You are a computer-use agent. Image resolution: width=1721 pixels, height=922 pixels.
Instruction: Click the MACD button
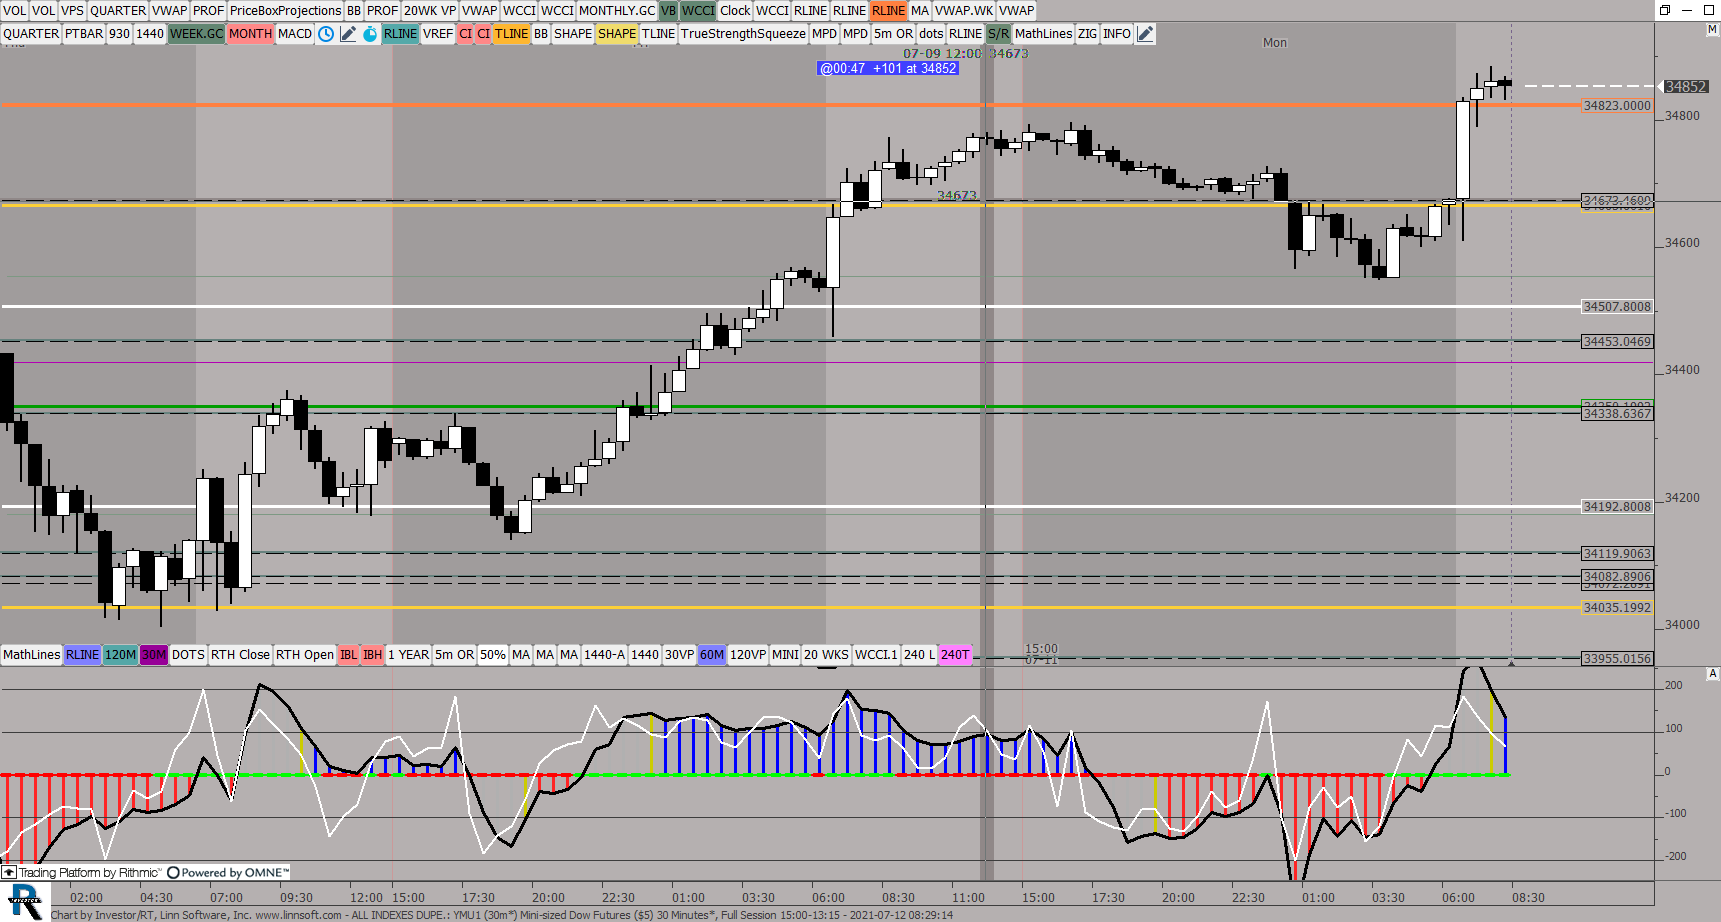(295, 33)
